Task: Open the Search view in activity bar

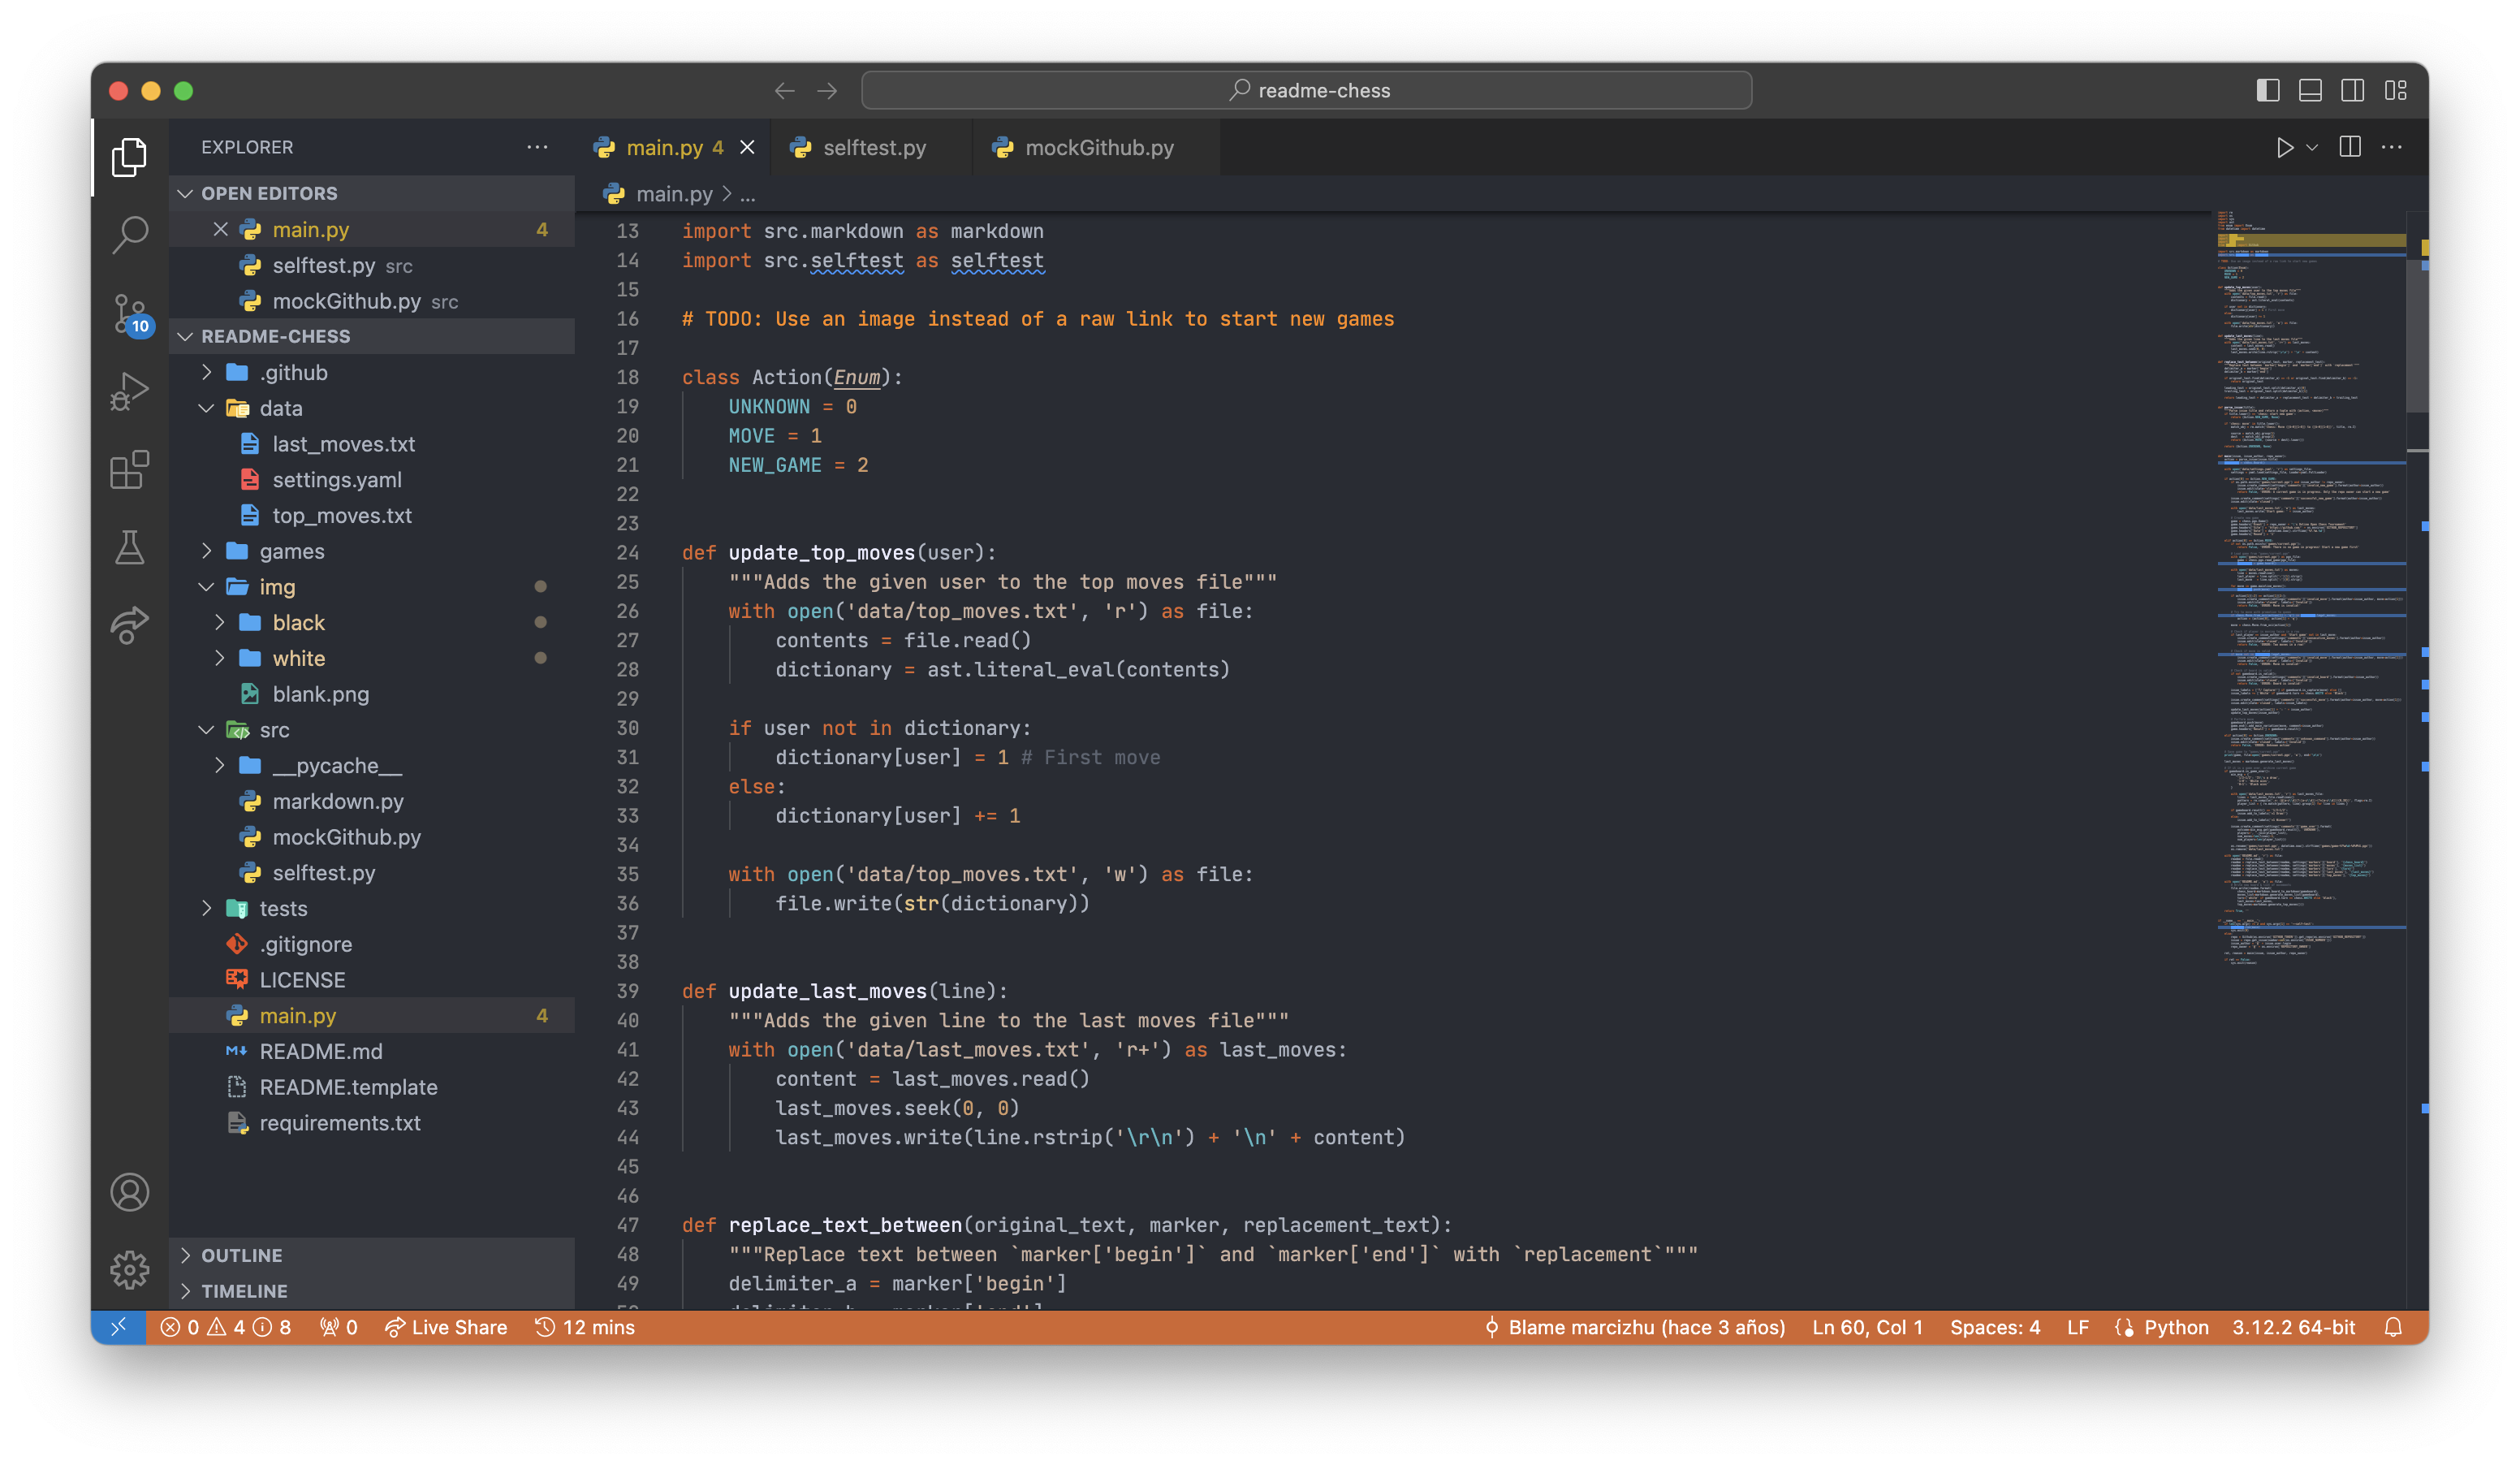Action: 130,235
